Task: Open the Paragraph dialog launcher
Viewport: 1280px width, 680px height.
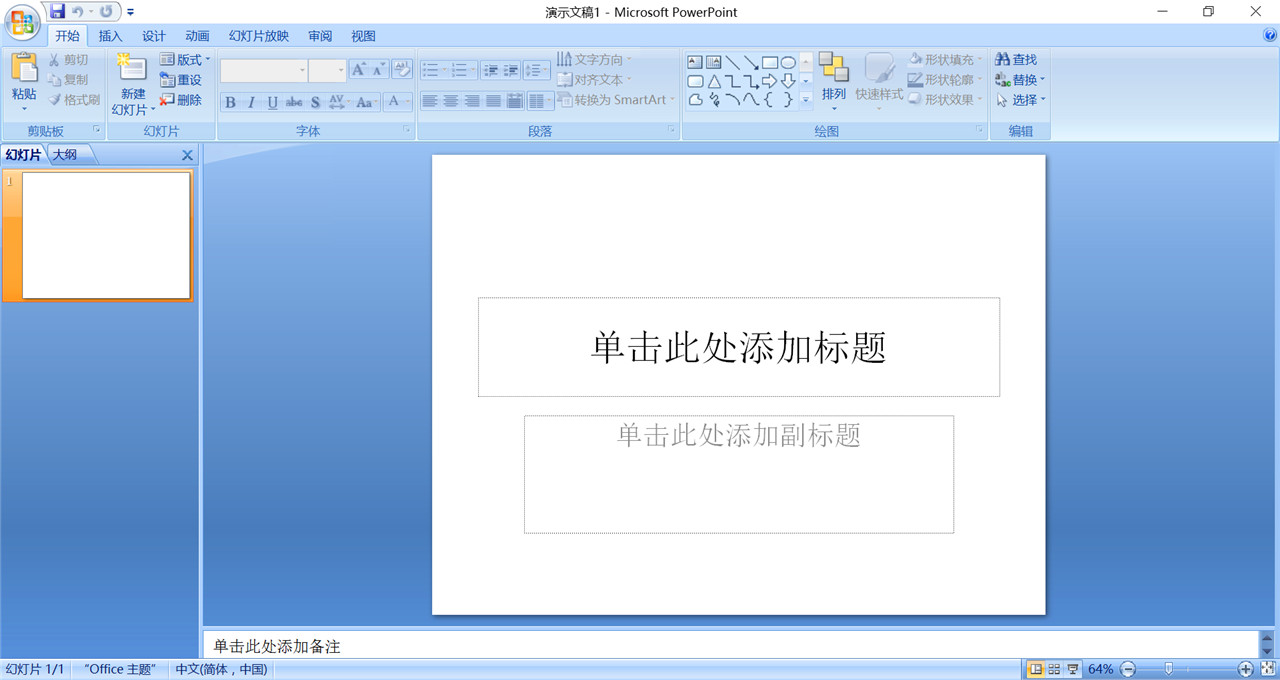Action: click(672, 131)
